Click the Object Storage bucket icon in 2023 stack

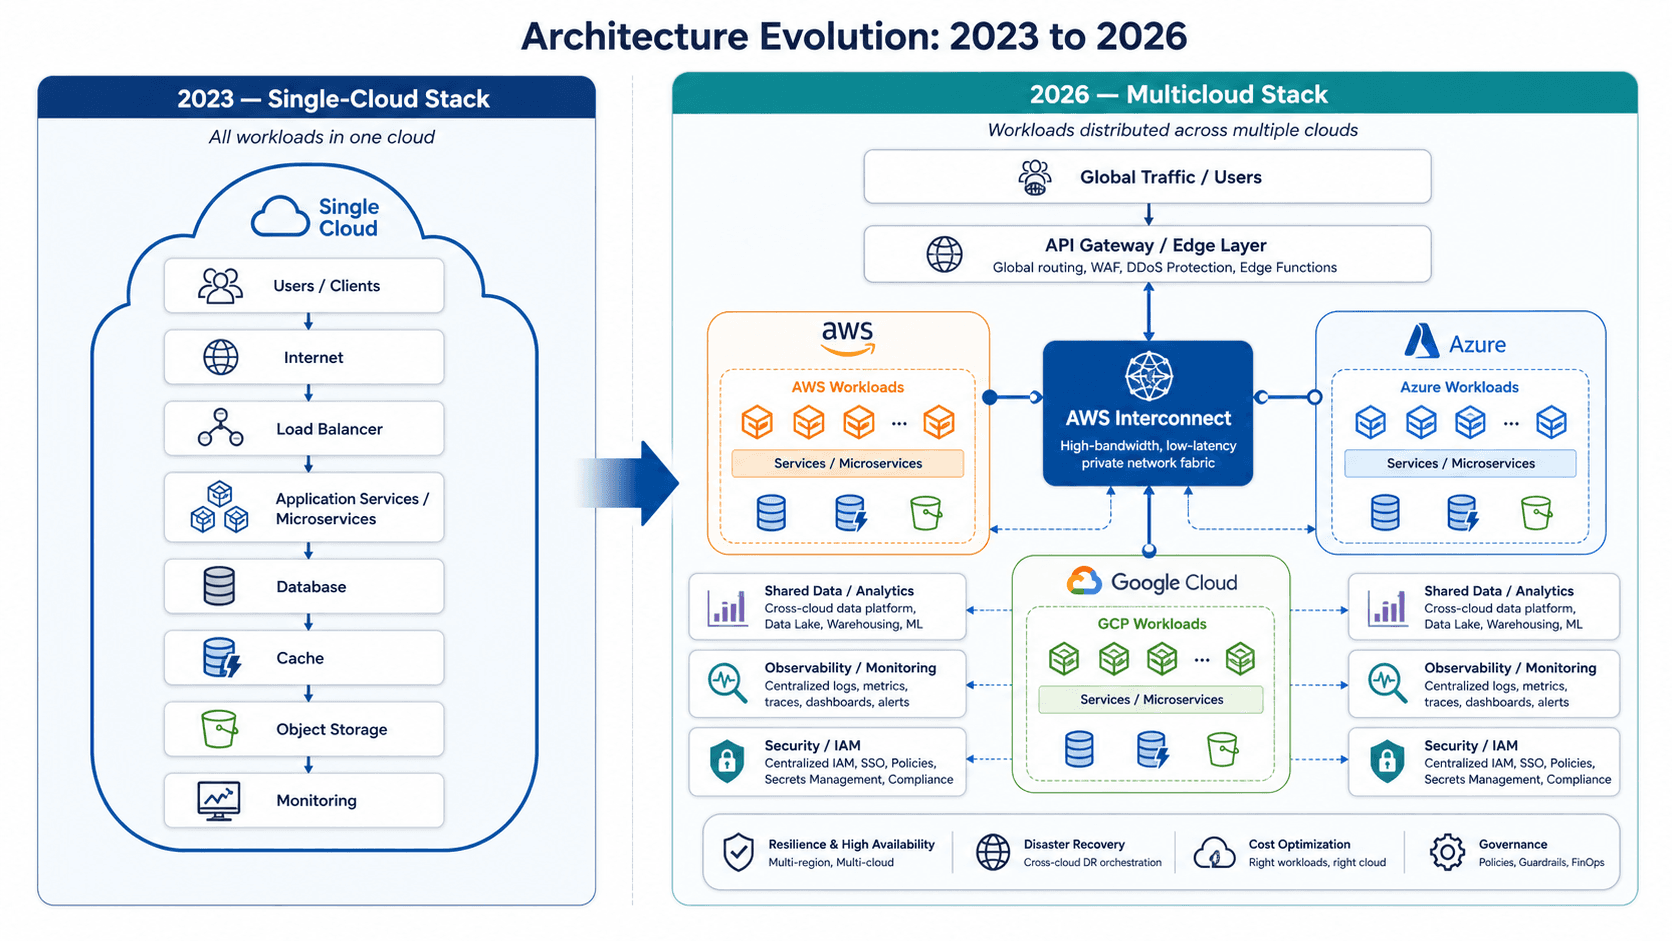(x=219, y=729)
